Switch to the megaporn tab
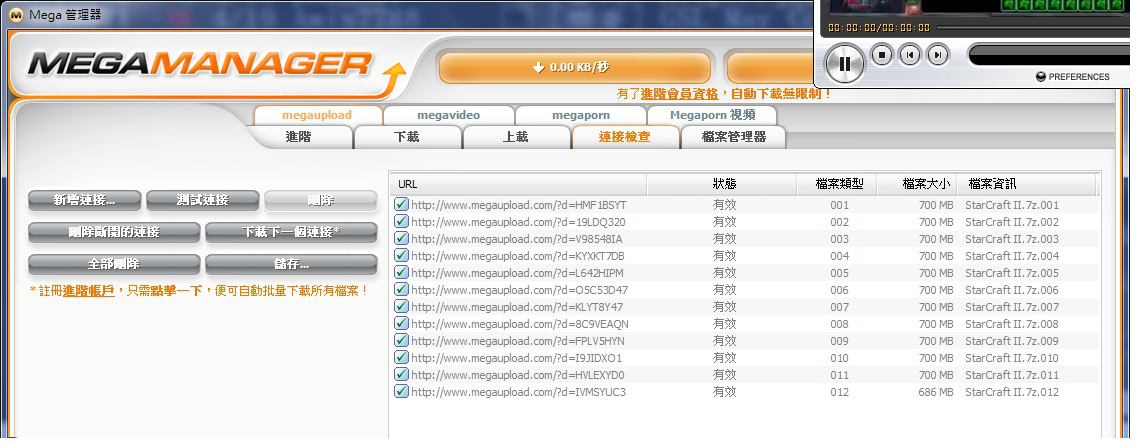Screen dimensions: 1136x446 point(581,115)
